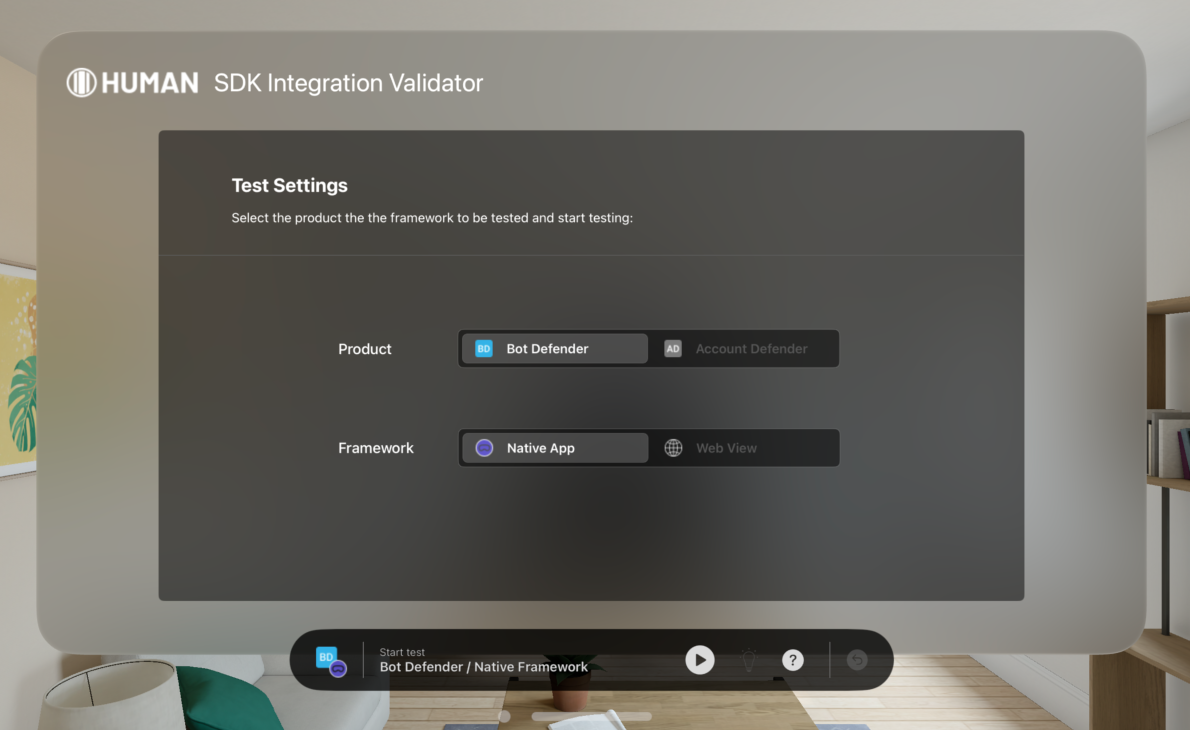Click the 'Select the product' instruction text

tap(432, 218)
